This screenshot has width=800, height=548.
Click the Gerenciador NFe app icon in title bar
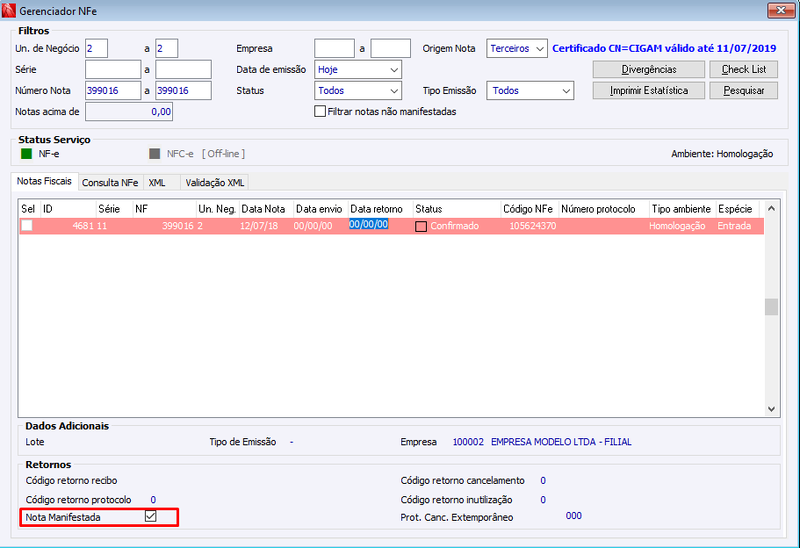(x=9, y=10)
